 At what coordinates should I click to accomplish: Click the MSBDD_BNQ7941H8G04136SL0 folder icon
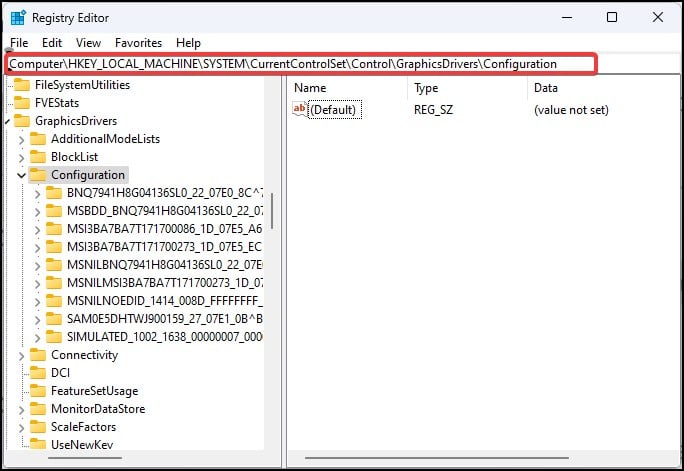(54, 211)
